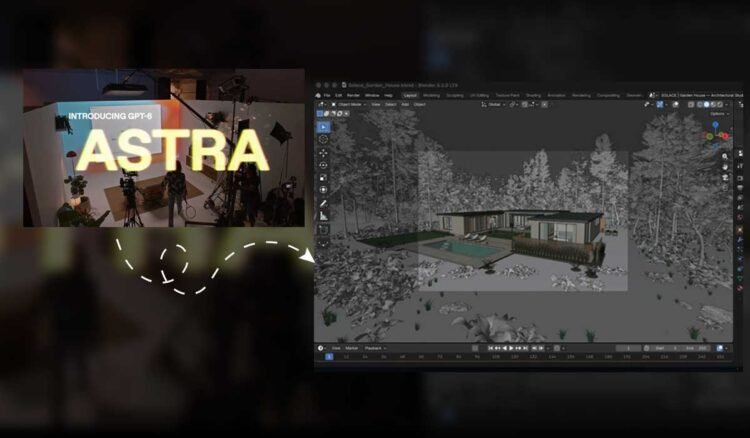
Task: Use the new selection mode icon
Action: [x=320, y=113]
